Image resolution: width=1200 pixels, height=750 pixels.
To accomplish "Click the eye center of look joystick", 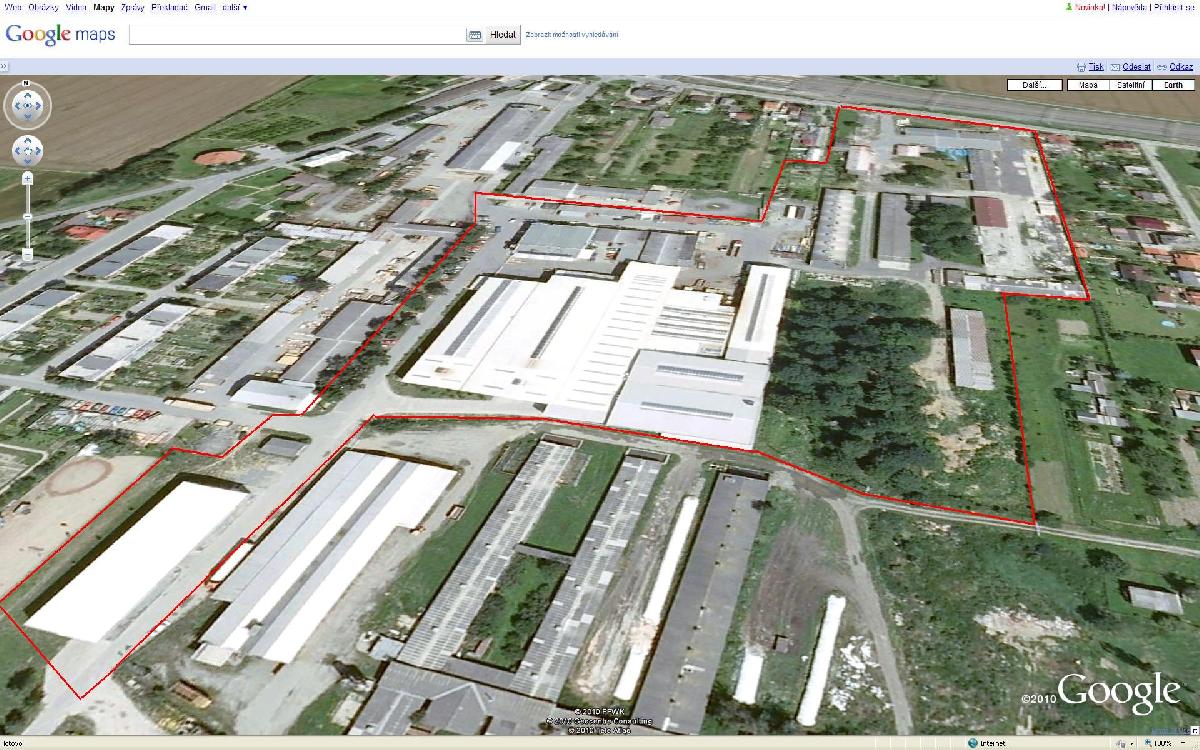I will click(28, 105).
